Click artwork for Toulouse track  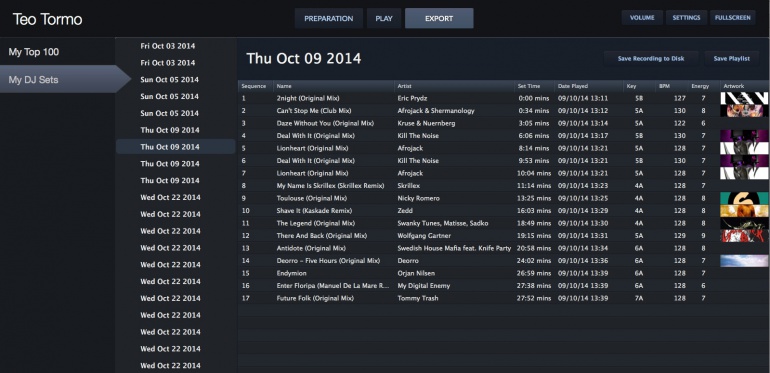(744, 198)
